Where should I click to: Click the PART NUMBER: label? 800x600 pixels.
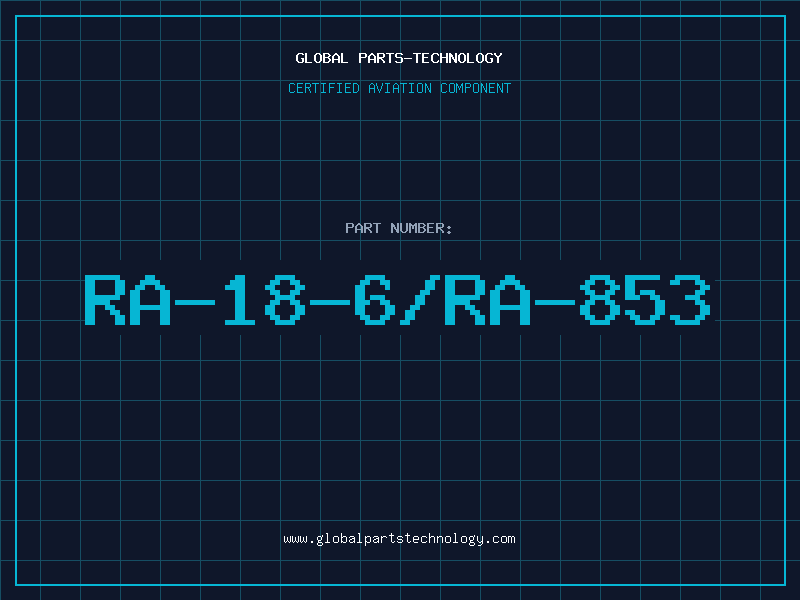click(x=399, y=228)
